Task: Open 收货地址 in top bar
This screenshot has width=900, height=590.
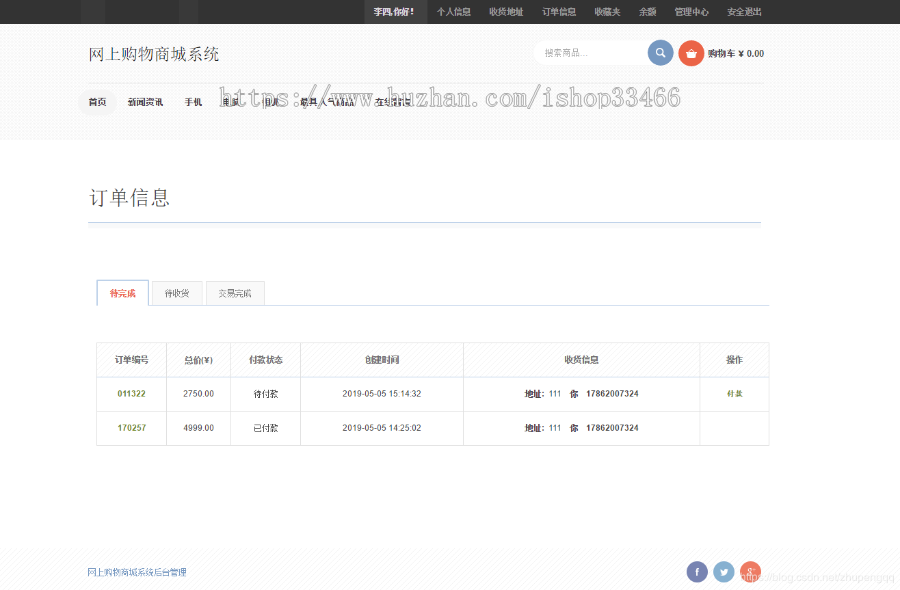Action: (506, 11)
